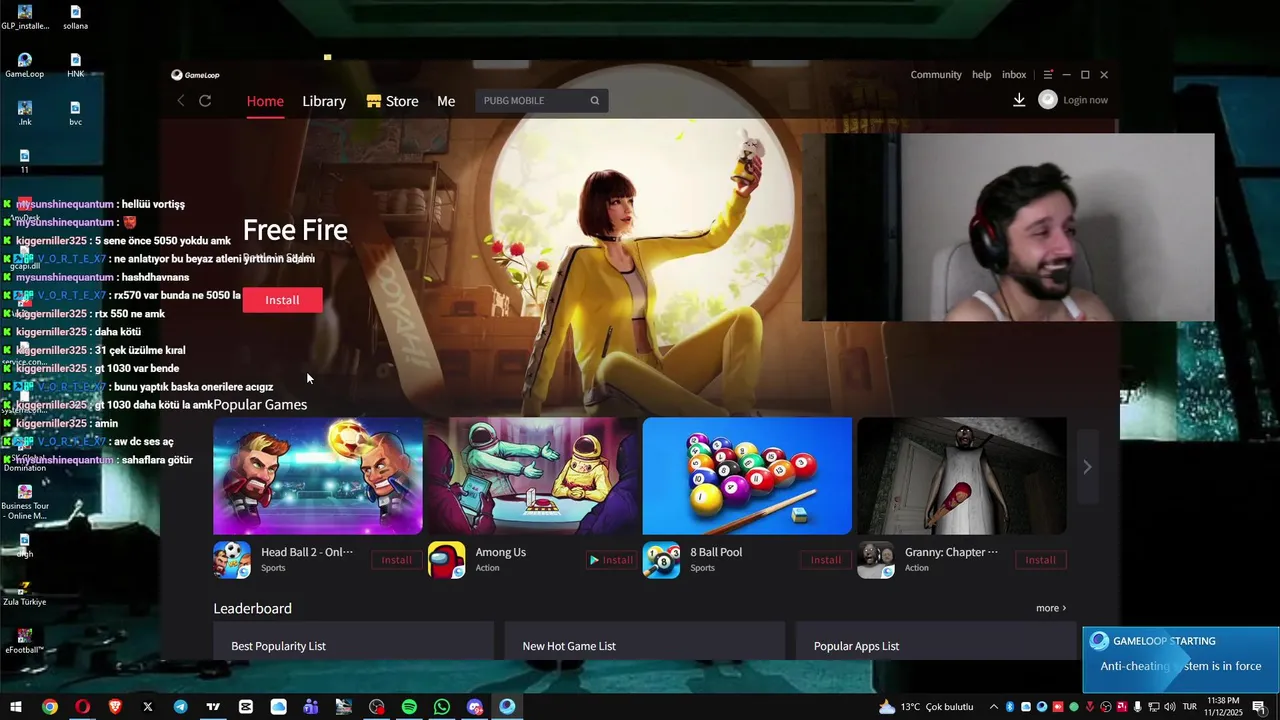Click the Granny: Chapter app icon
Viewport: 1280px width, 720px height.
[876, 560]
